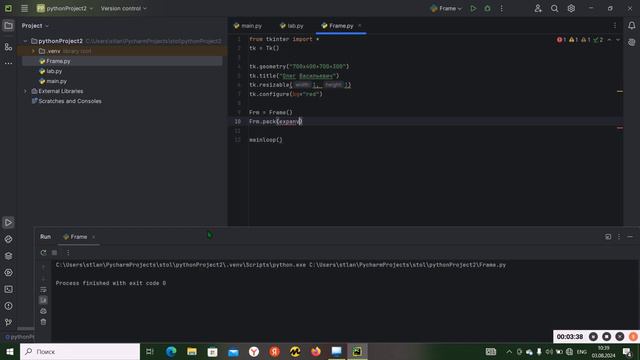Open the Database tool window icon

coord(631,42)
